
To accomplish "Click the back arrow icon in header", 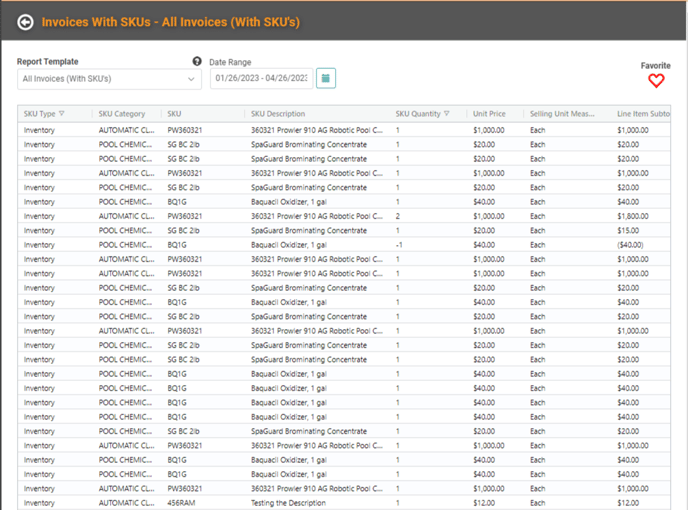I will tap(25, 21).
